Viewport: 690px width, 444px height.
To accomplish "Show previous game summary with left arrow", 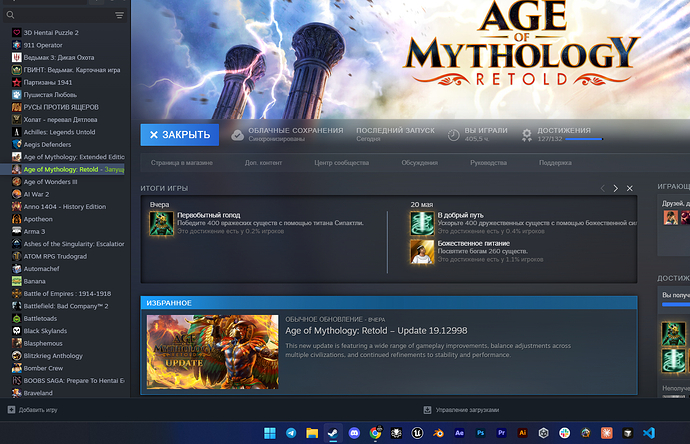I will pos(602,188).
